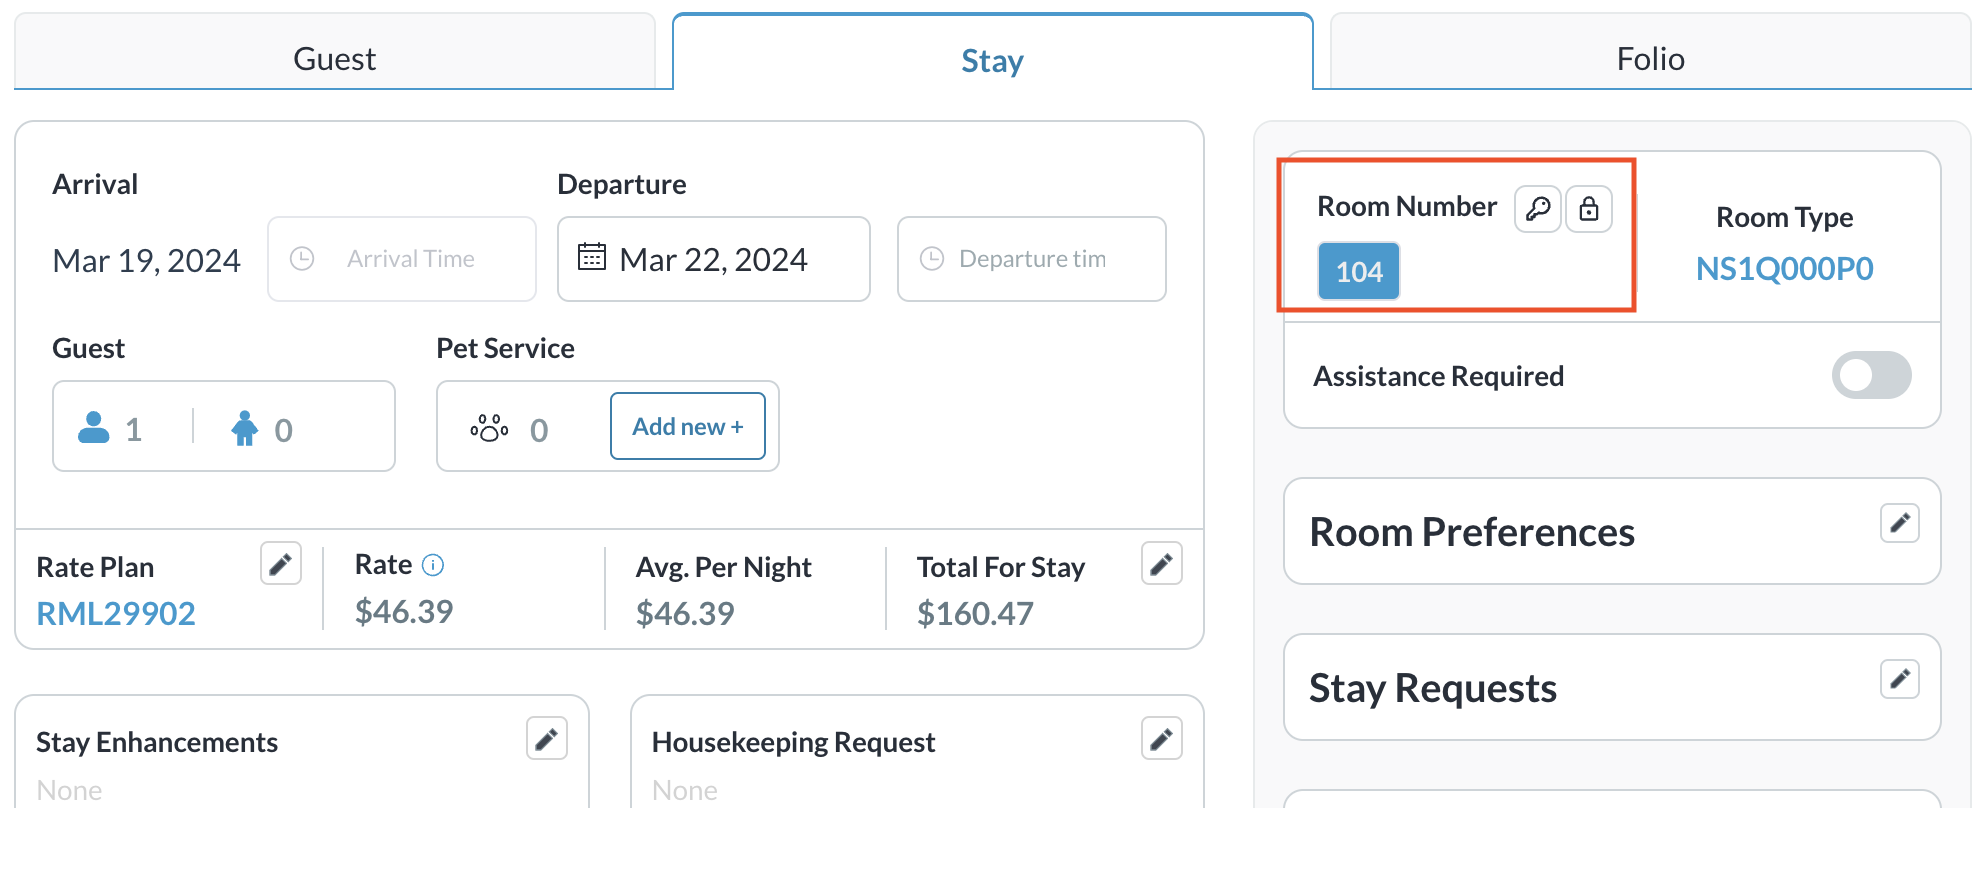Click the lock icon beside Room Number

[1588, 209]
